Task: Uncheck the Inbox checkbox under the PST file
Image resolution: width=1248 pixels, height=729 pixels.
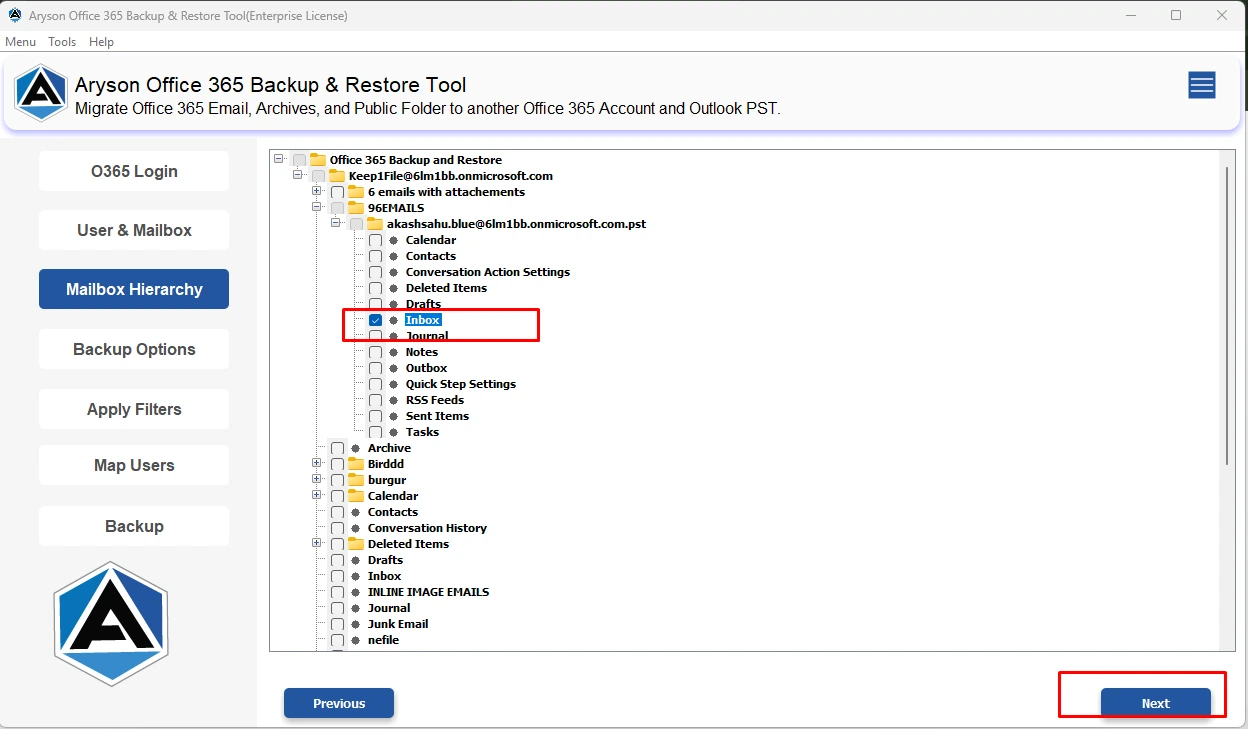Action: click(x=375, y=320)
